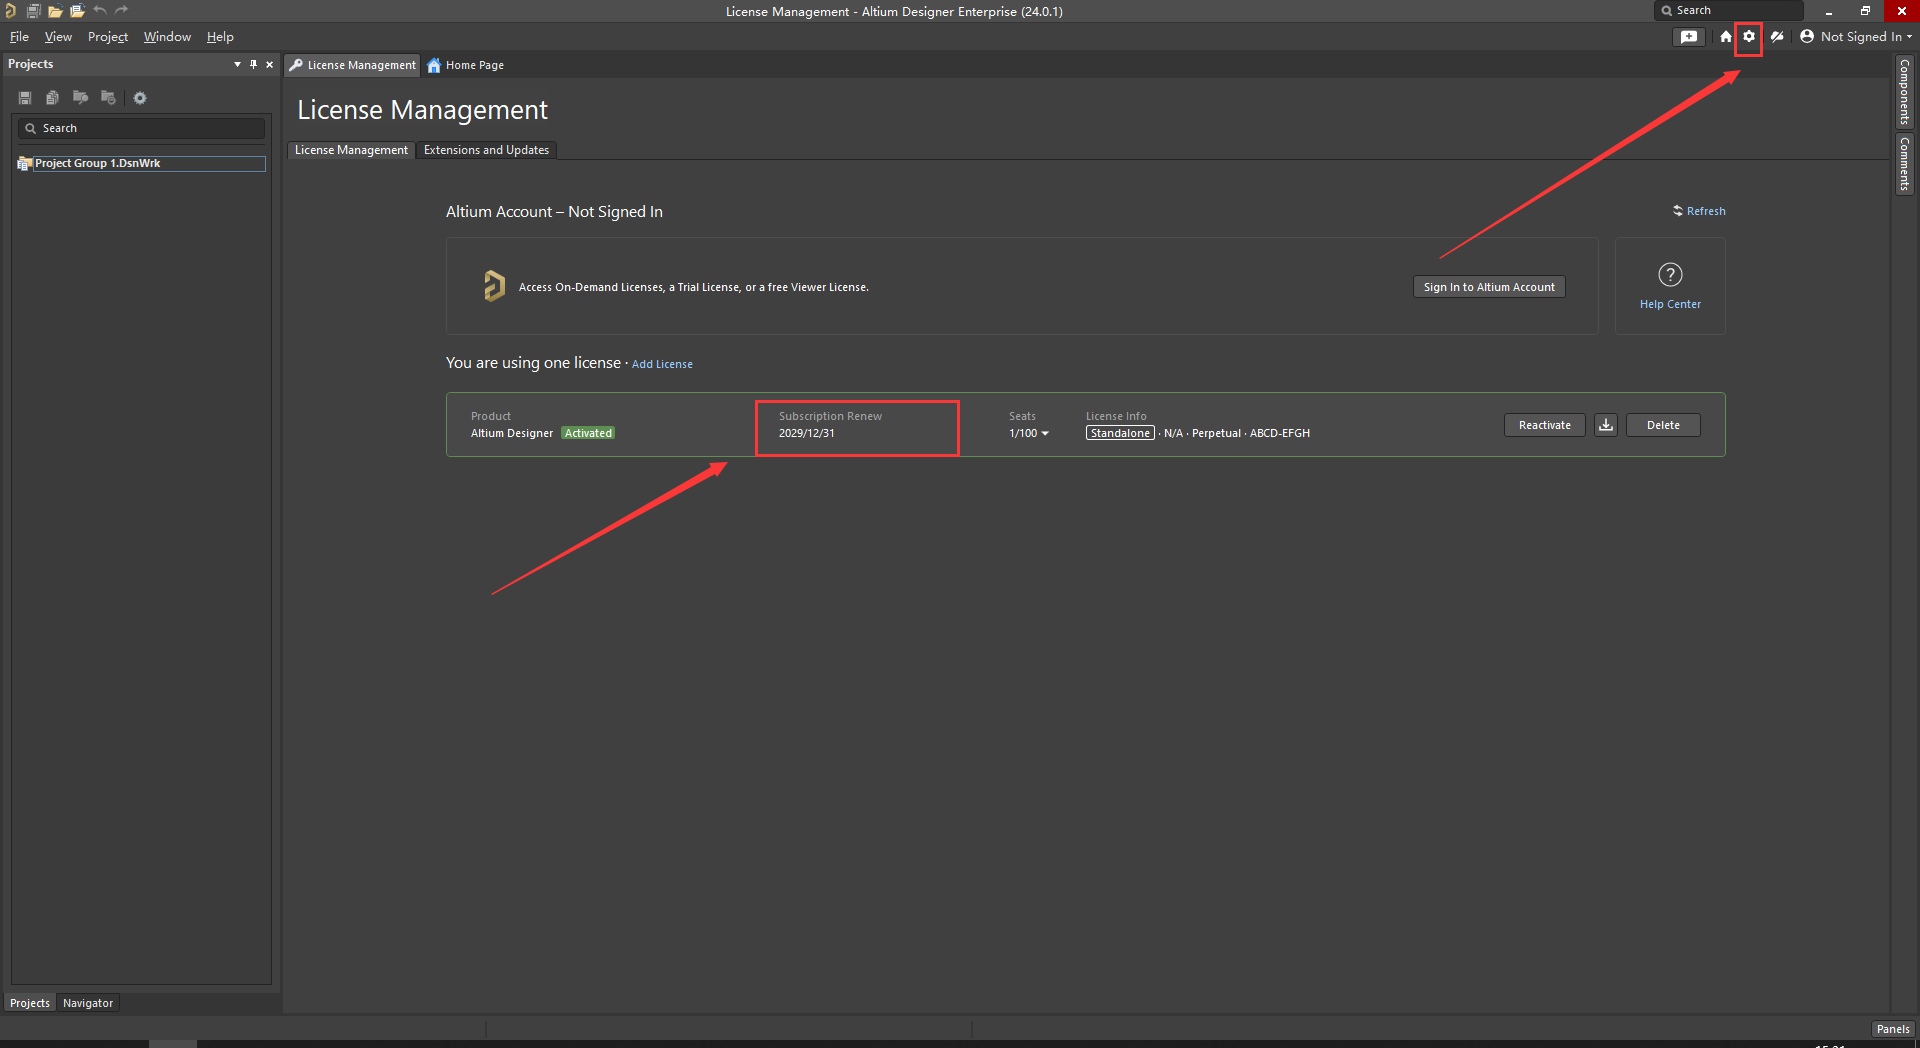Screen dimensions: 1920x1048
Task: Pin the Projects panel
Action: click(x=253, y=64)
